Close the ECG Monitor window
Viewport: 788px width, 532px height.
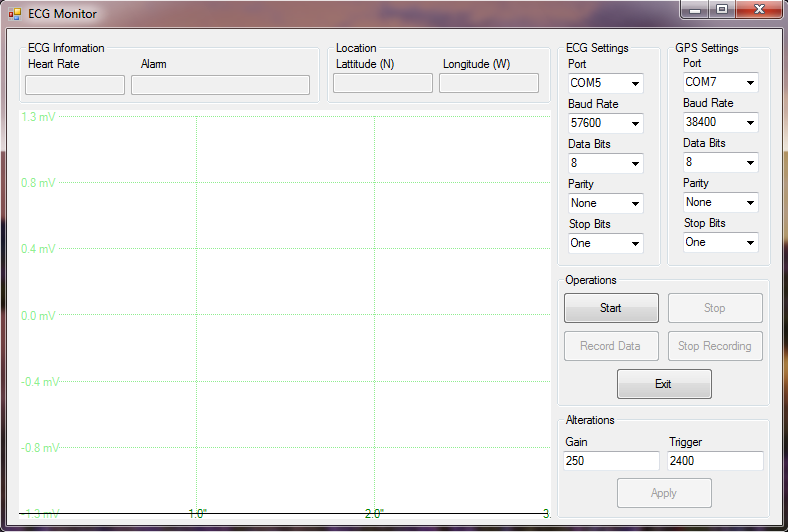click(x=759, y=10)
